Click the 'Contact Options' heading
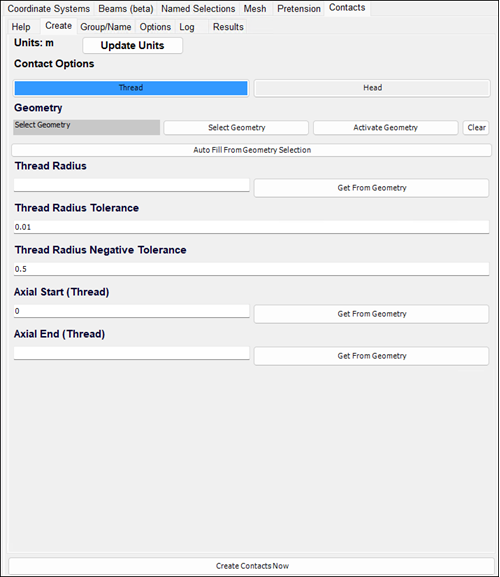500x577 pixels. (x=54, y=64)
